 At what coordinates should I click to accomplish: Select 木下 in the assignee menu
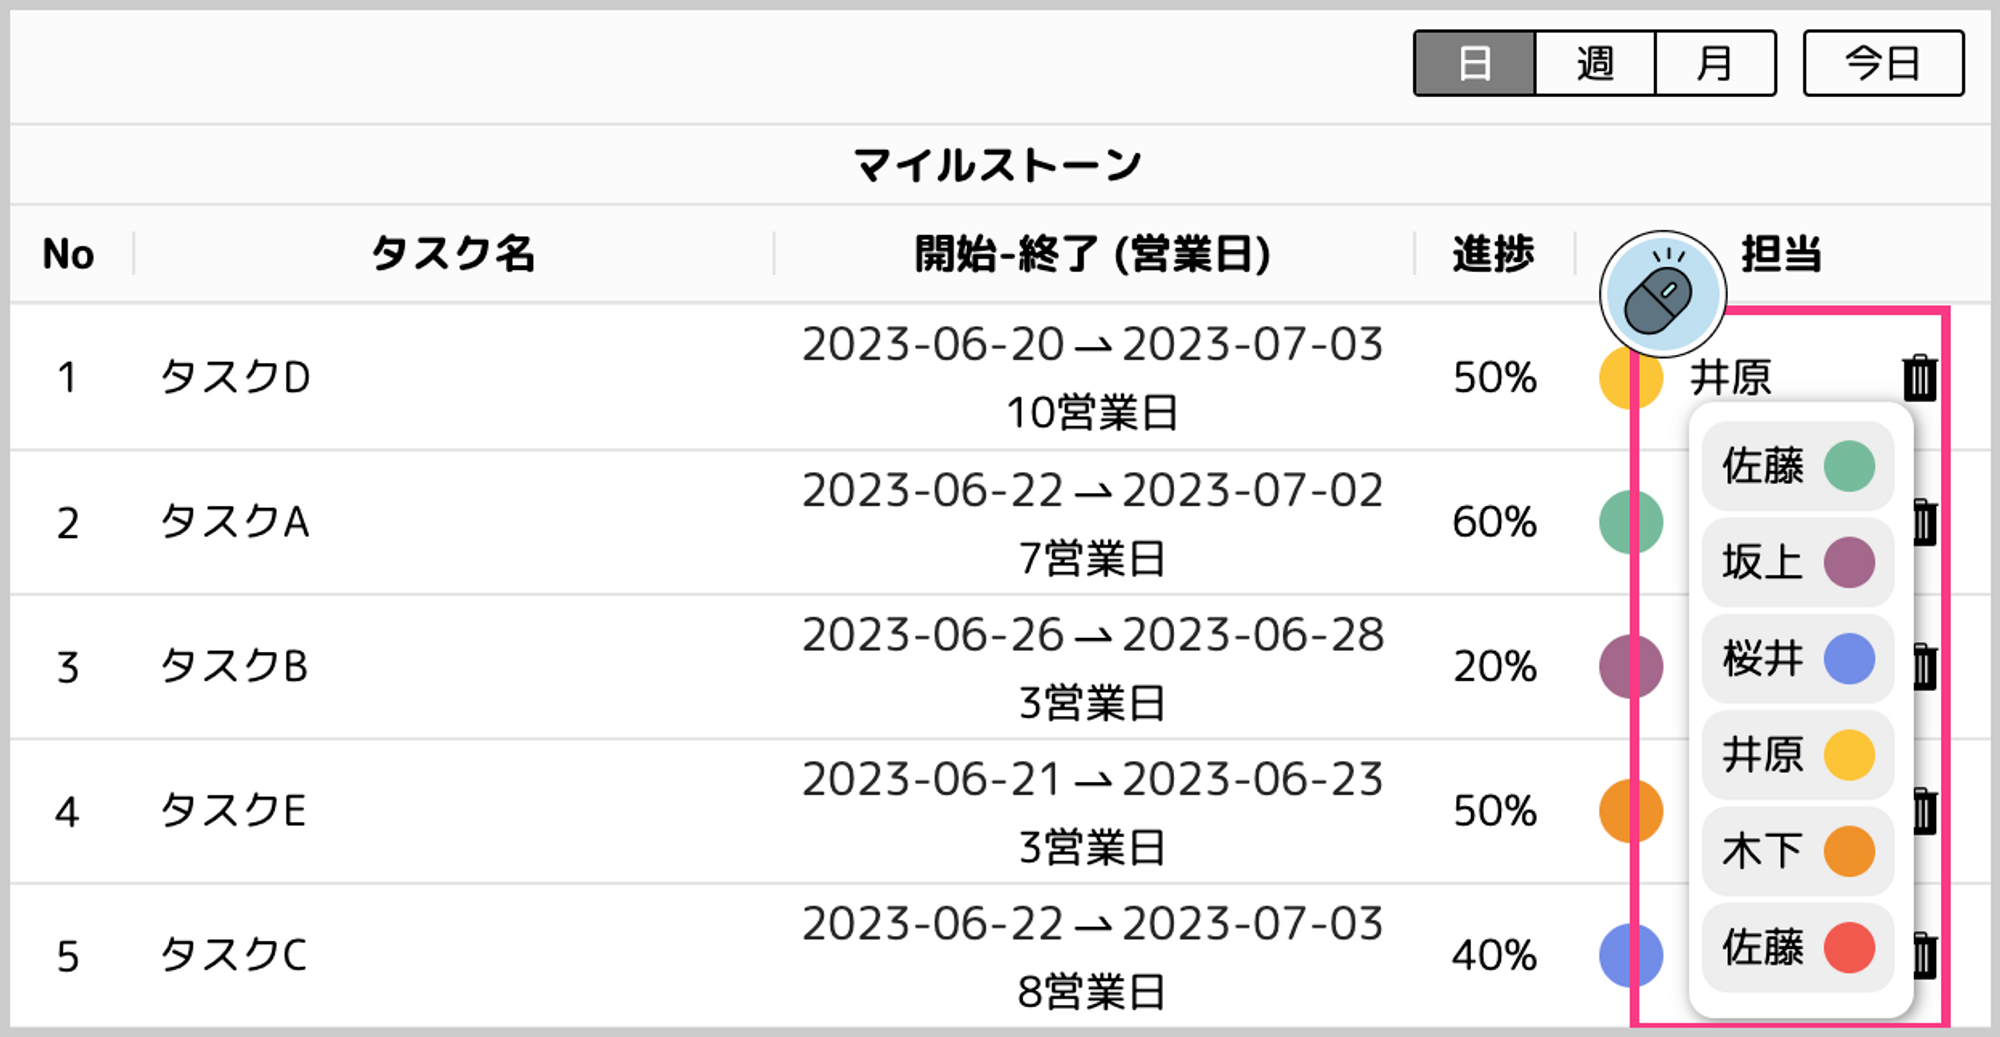(1798, 851)
